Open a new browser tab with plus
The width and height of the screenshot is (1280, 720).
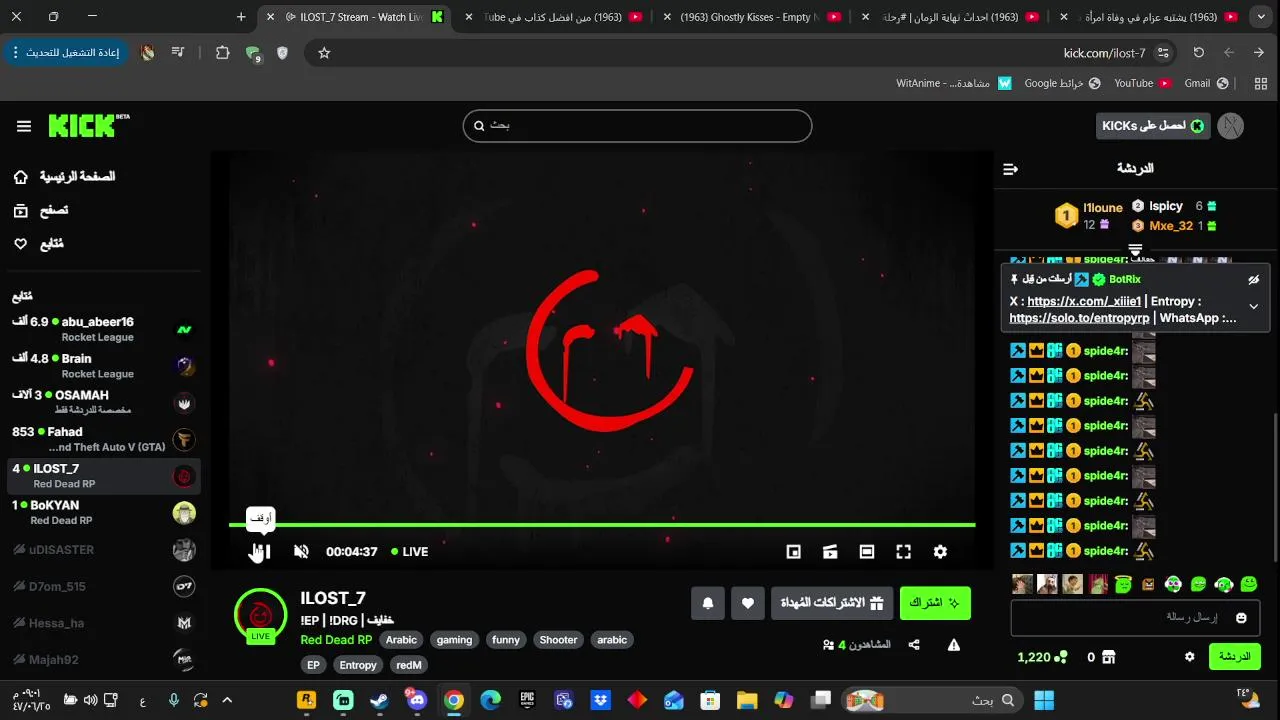241,17
